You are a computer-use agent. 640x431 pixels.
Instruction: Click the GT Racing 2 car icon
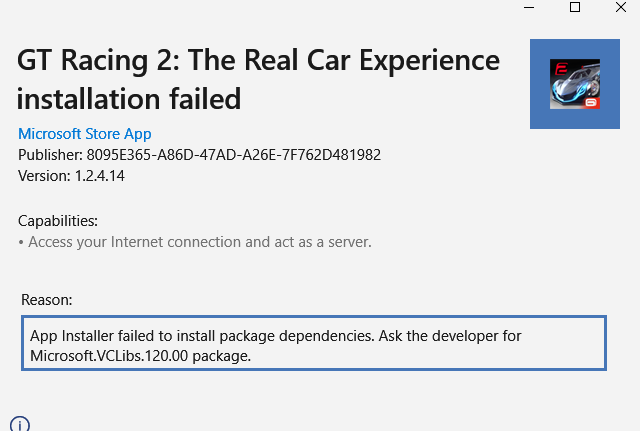(x=575, y=84)
